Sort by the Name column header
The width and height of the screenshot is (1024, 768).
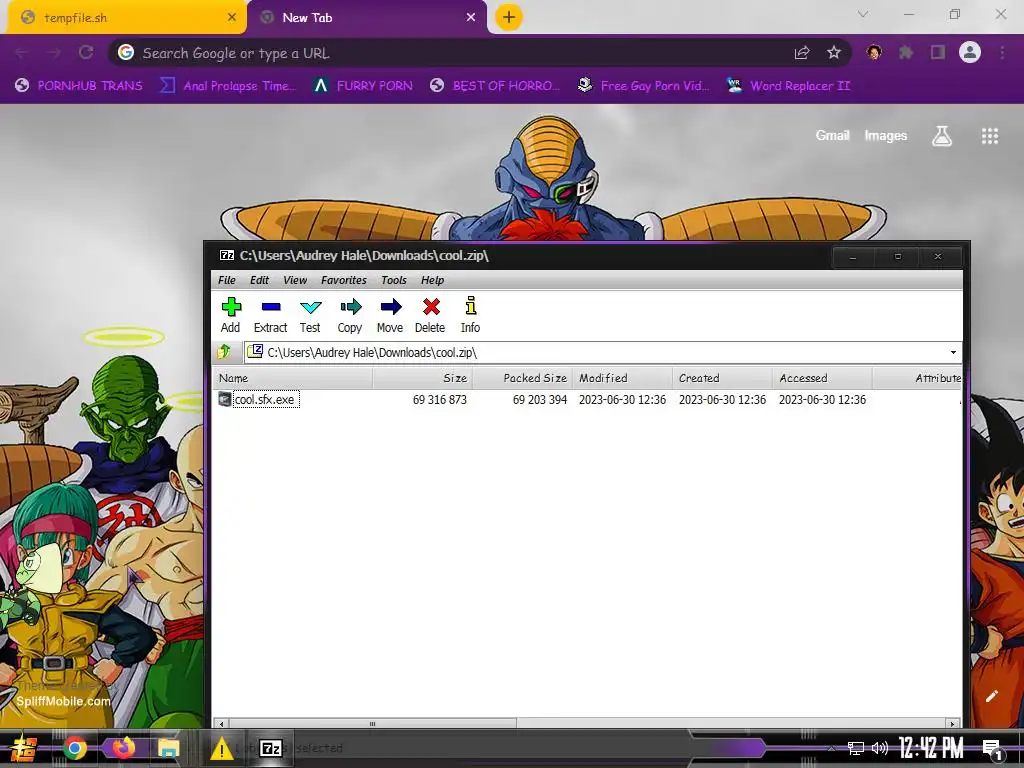pyautogui.click(x=293, y=378)
